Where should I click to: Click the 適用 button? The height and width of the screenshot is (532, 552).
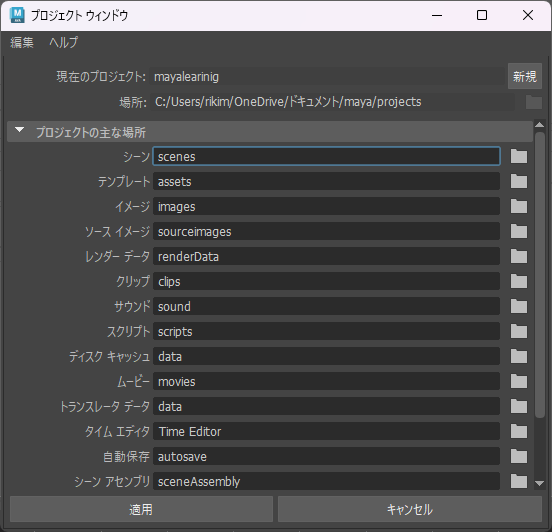pos(141,509)
